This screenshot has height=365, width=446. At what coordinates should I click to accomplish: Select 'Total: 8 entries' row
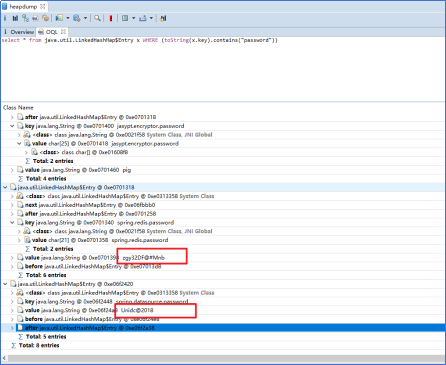point(223,346)
